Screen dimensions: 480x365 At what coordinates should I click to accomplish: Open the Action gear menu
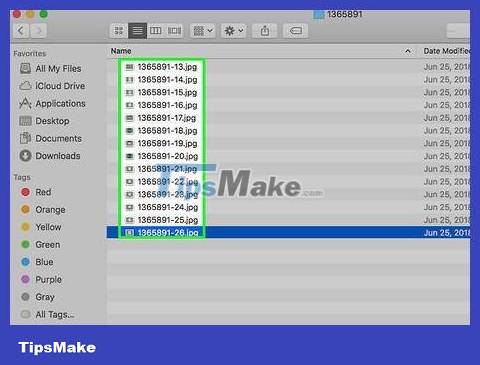(x=234, y=31)
